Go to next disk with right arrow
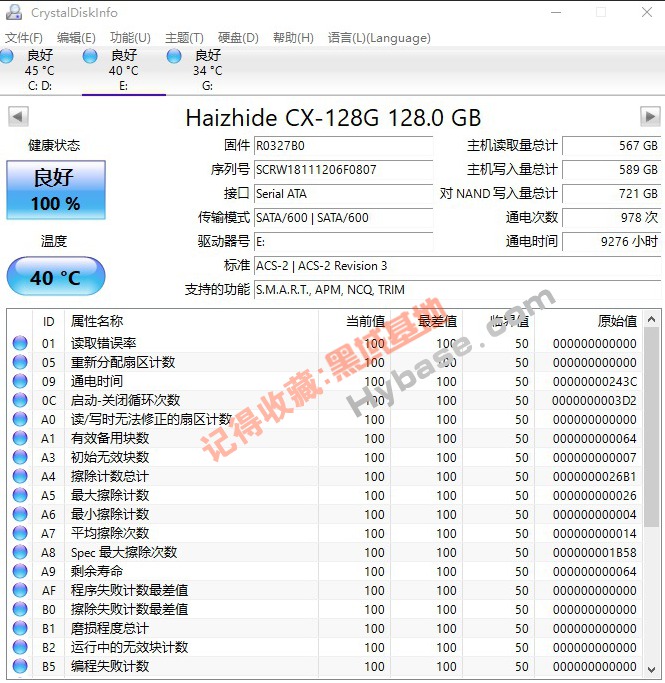 click(x=650, y=117)
